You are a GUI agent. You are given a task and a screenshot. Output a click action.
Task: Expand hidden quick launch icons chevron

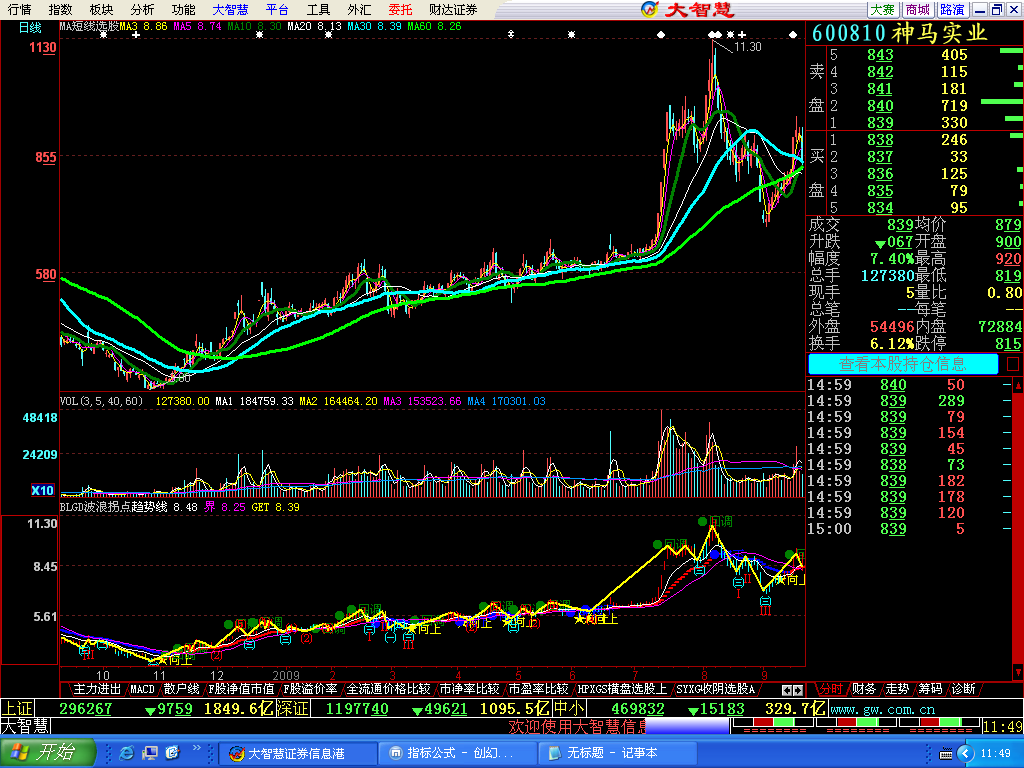[196, 748]
